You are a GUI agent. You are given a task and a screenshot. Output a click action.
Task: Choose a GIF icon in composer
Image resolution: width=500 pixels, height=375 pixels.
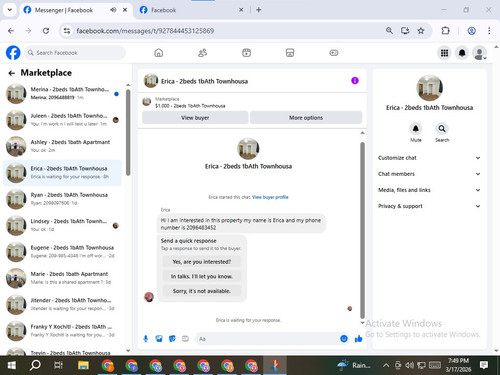pos(185,339)
